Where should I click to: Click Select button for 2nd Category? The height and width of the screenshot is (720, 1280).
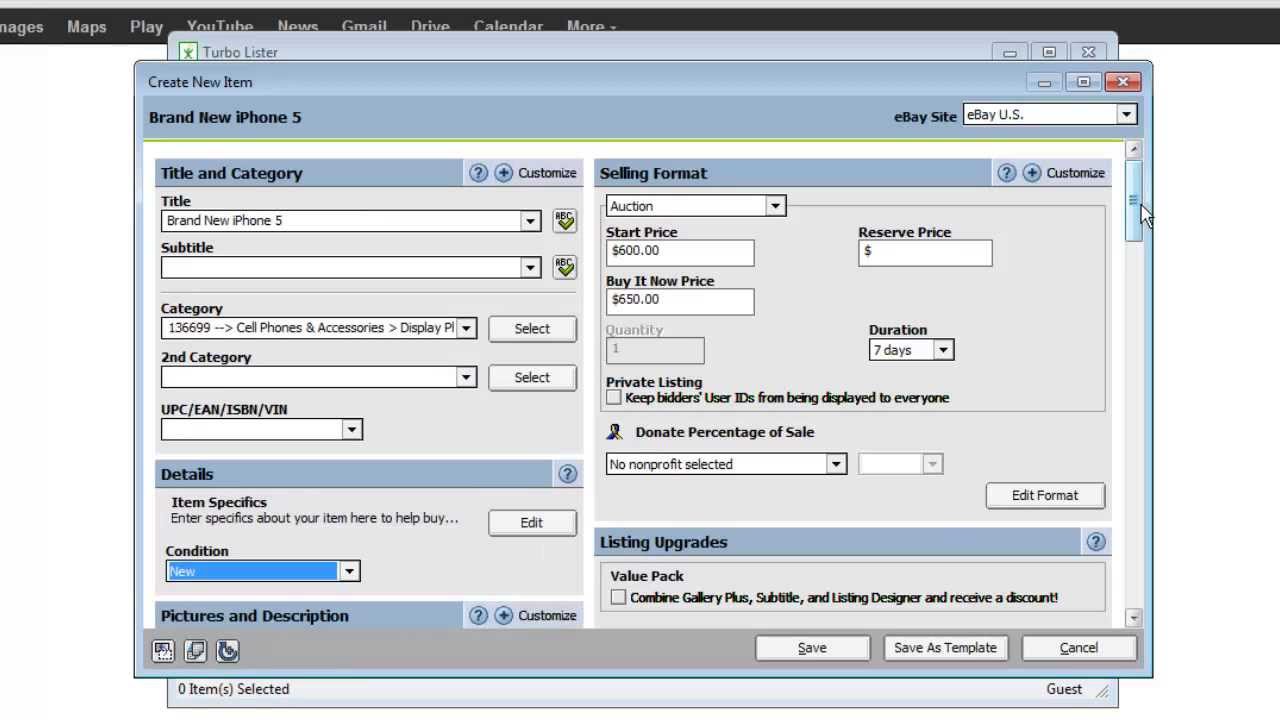[532, 377]
